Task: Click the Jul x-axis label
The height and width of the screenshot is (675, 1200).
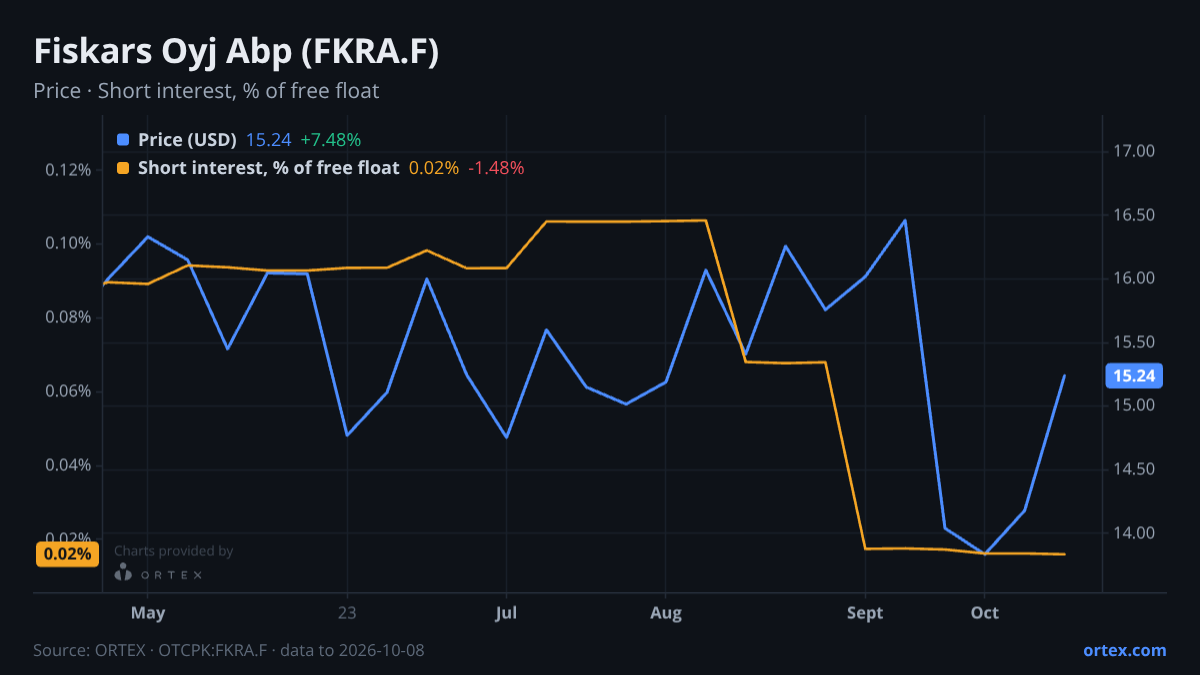Action: (506, 612)
